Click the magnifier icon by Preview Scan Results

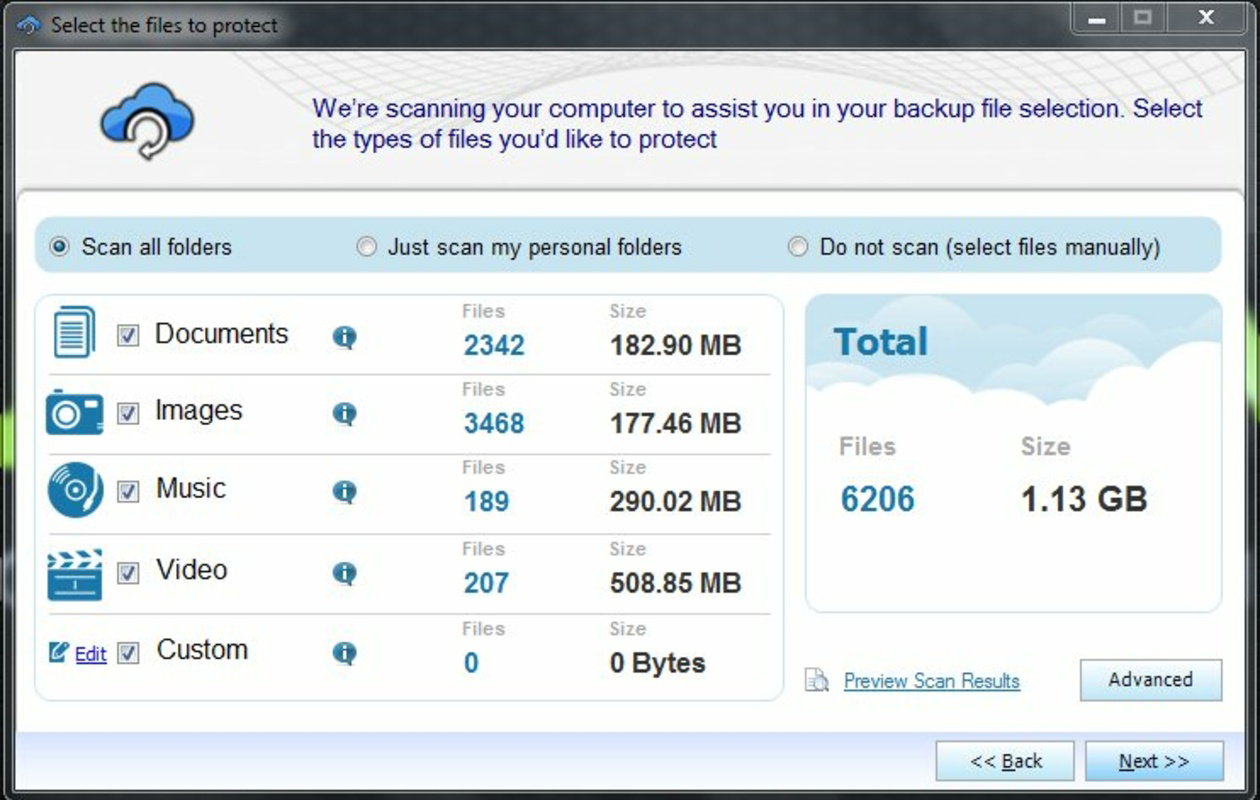(818, 680)
